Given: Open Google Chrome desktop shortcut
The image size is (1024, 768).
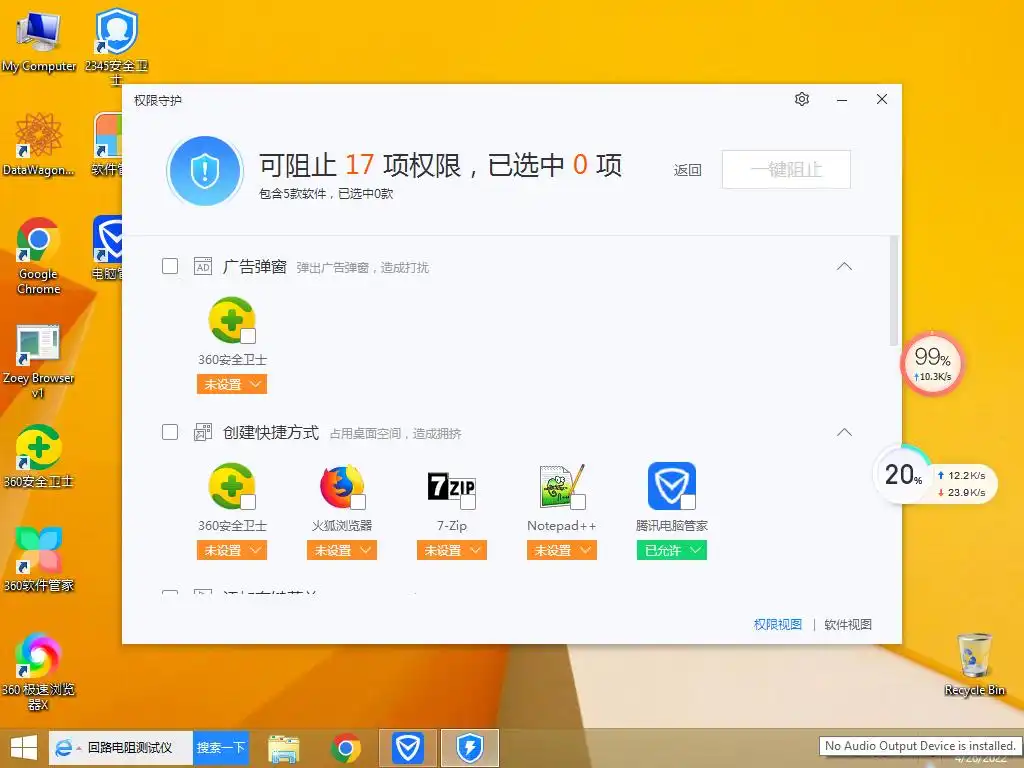Looking at the screenshot, I should 39,256.
